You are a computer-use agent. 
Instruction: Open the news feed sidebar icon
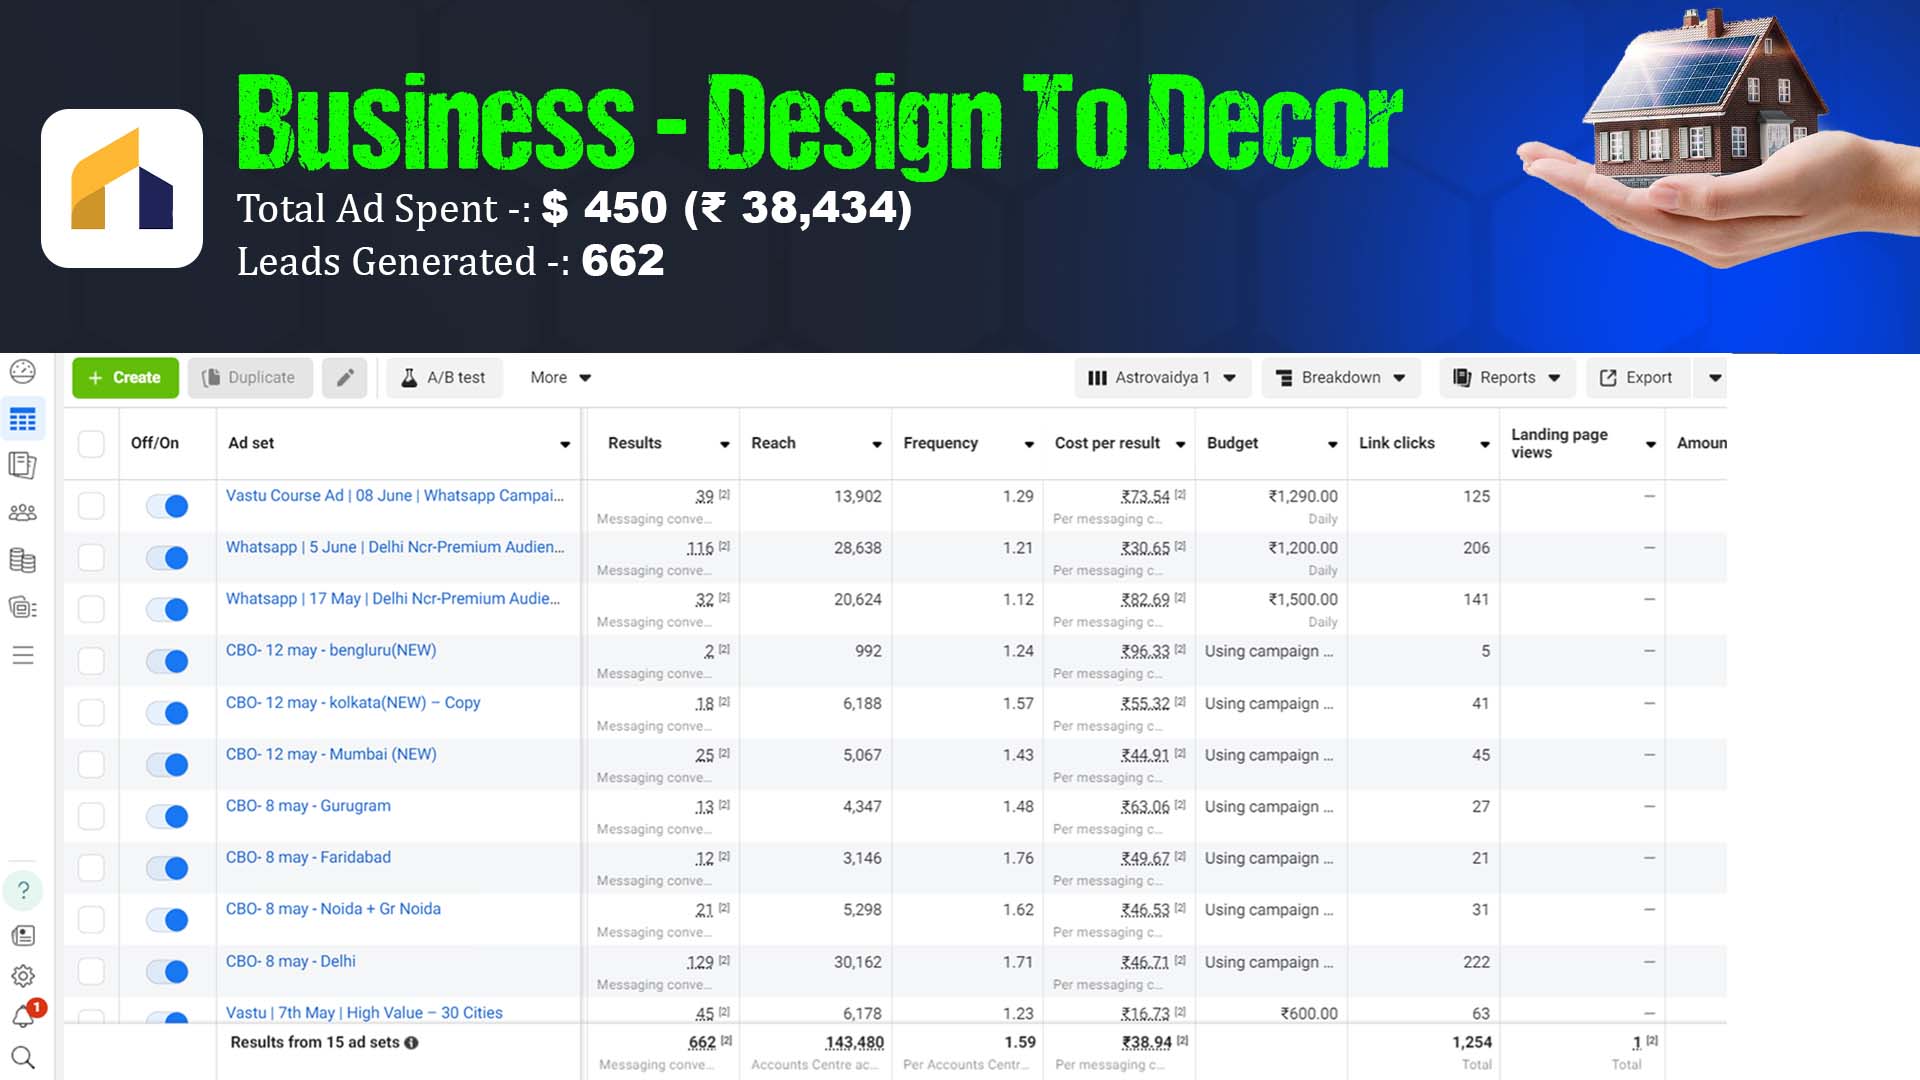point(23,936)
